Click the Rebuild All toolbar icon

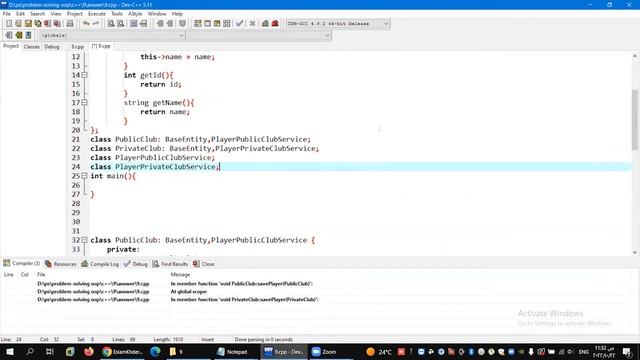tap(227, 24)
